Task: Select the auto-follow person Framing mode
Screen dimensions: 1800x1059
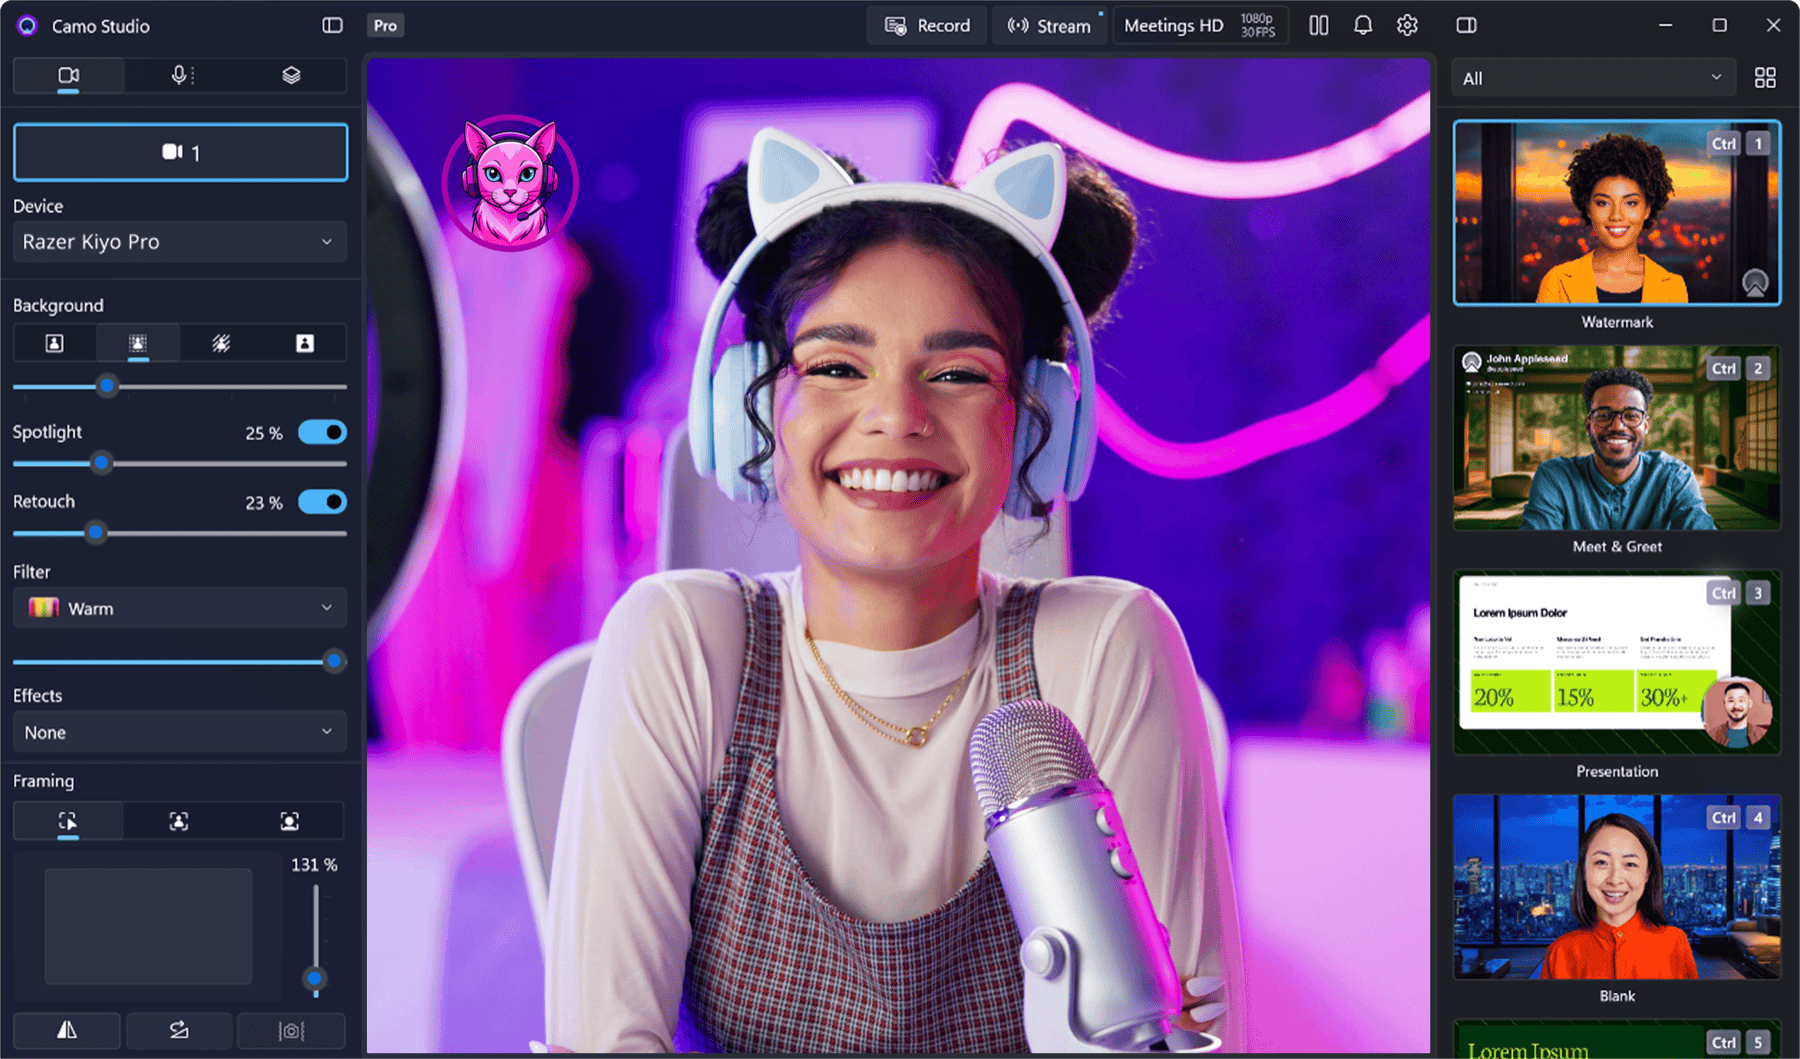Action: [179, 821]
